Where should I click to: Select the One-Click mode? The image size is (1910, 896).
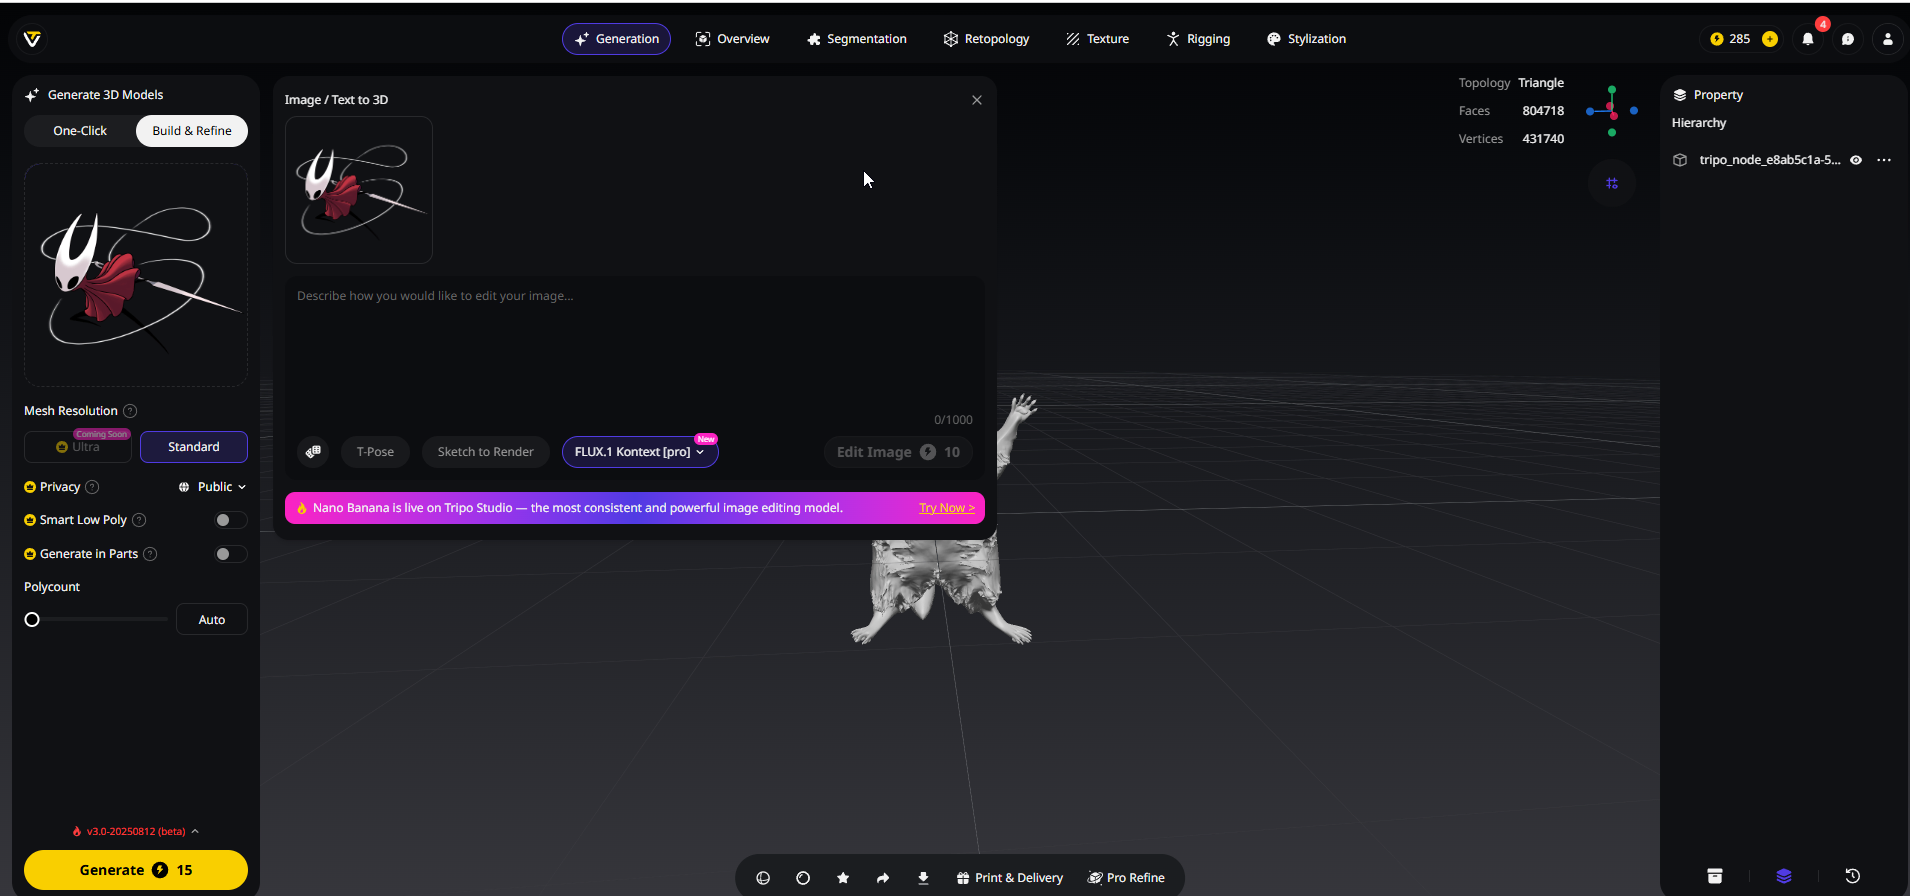coord(80,131)
